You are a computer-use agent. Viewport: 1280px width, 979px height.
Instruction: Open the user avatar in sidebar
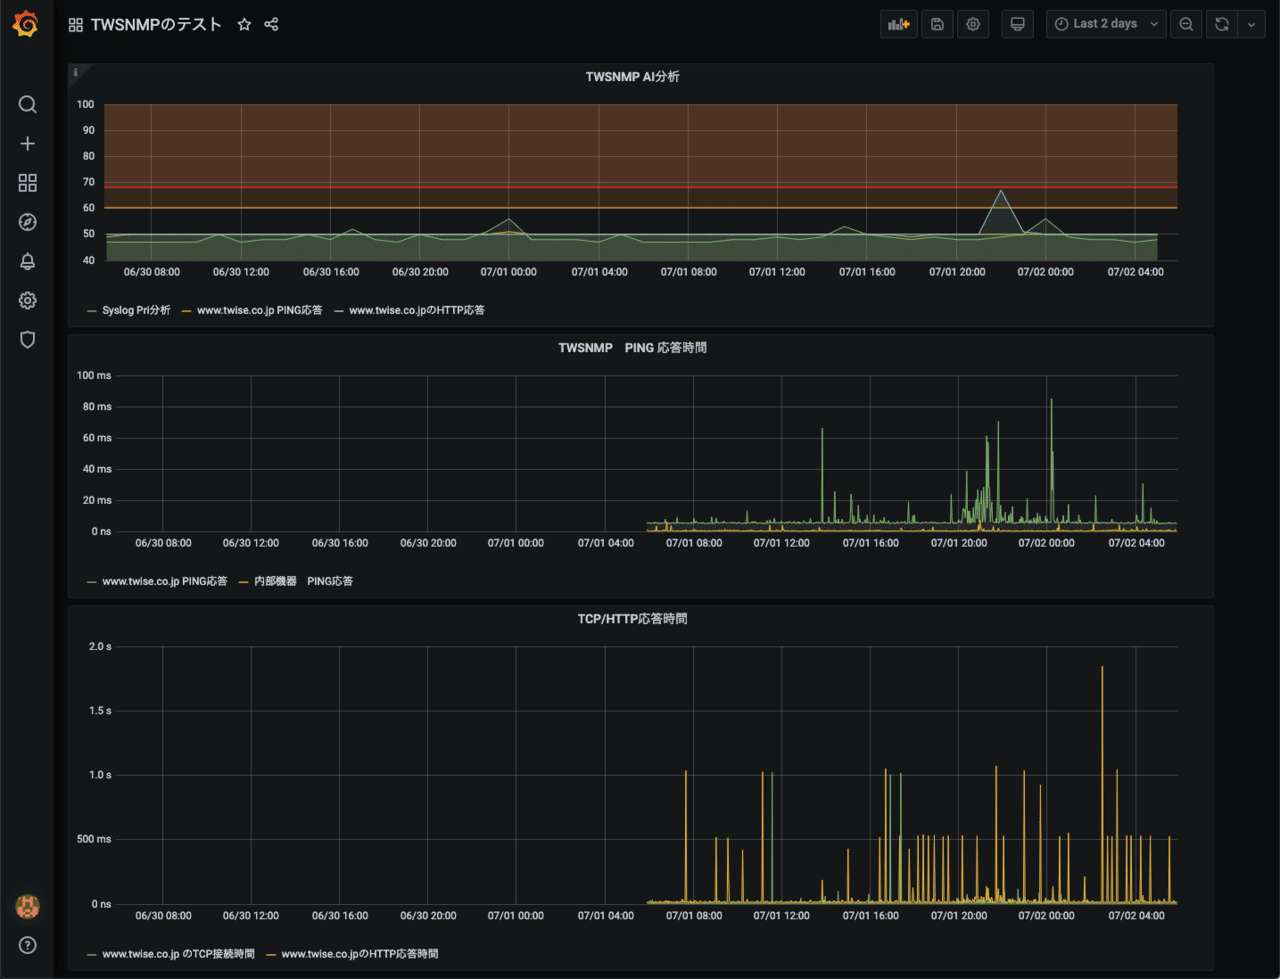coord(28,907)
